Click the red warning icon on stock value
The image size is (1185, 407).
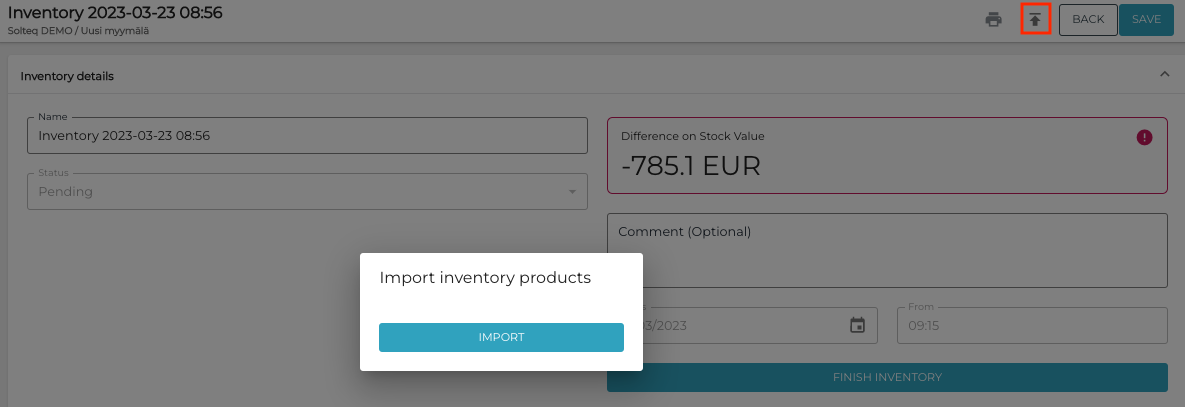pyautogui.click(x=1145, y=137)
